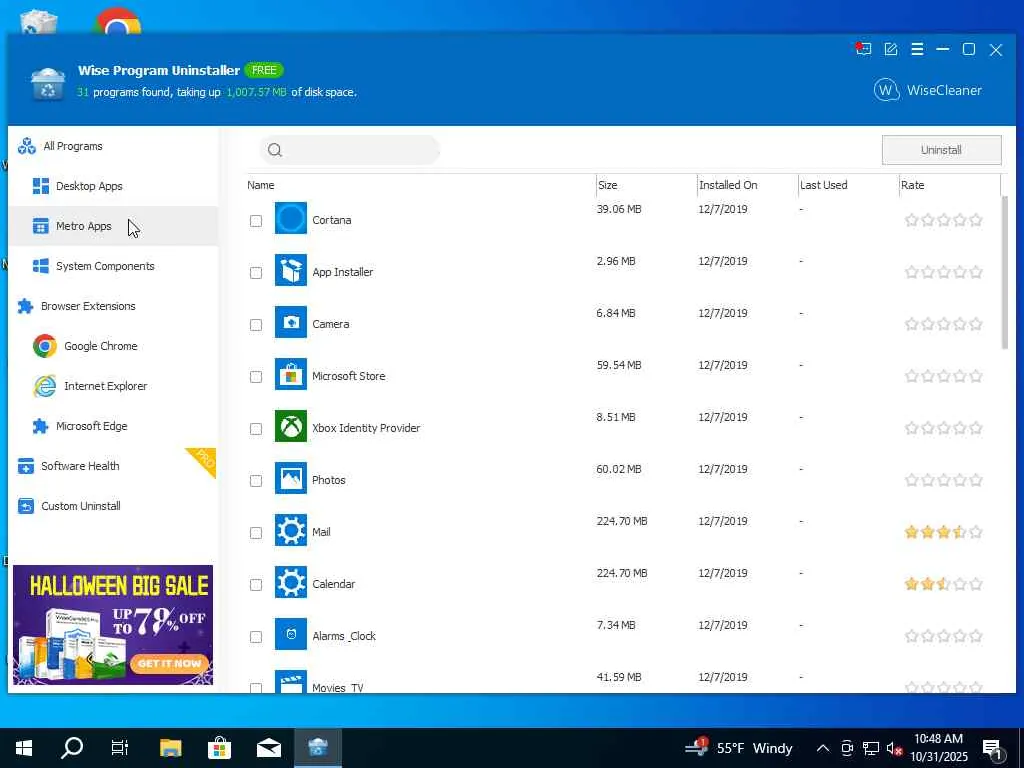This screenshot has height=768, width=1024.
Task: Check the Xbox Identity Provider checkbox
Action: 256,429
